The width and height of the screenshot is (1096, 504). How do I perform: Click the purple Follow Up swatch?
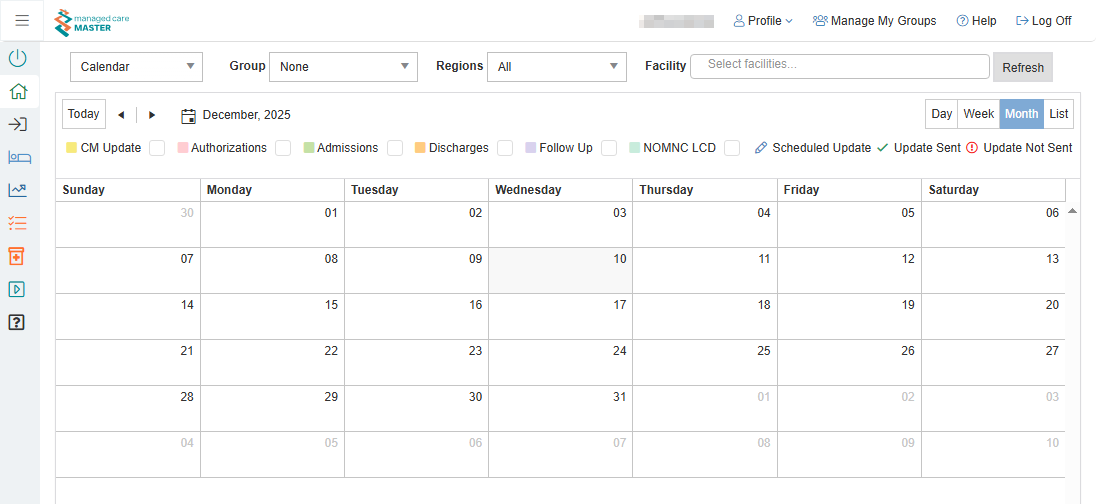click(x=531, y=148)
